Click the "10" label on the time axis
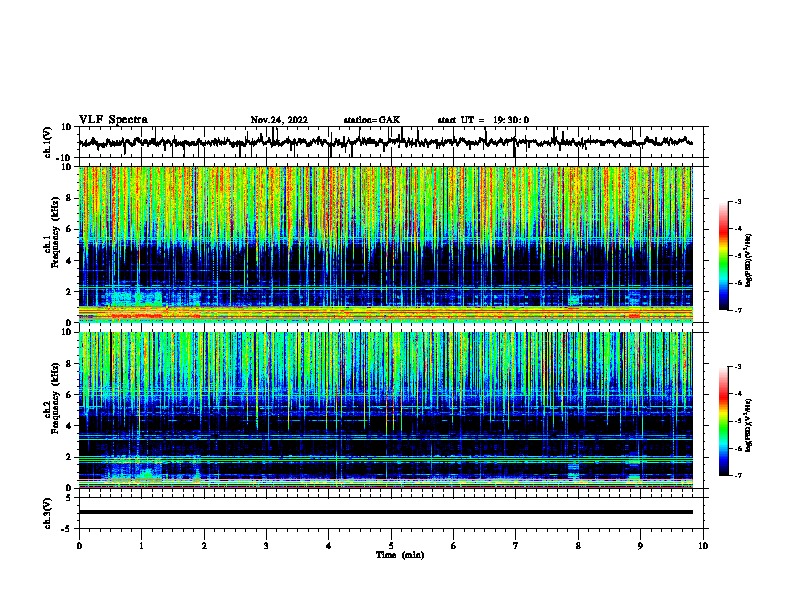The width and height of the screenshot is (792, 612). pyautogui.click(x=703, y=545)
